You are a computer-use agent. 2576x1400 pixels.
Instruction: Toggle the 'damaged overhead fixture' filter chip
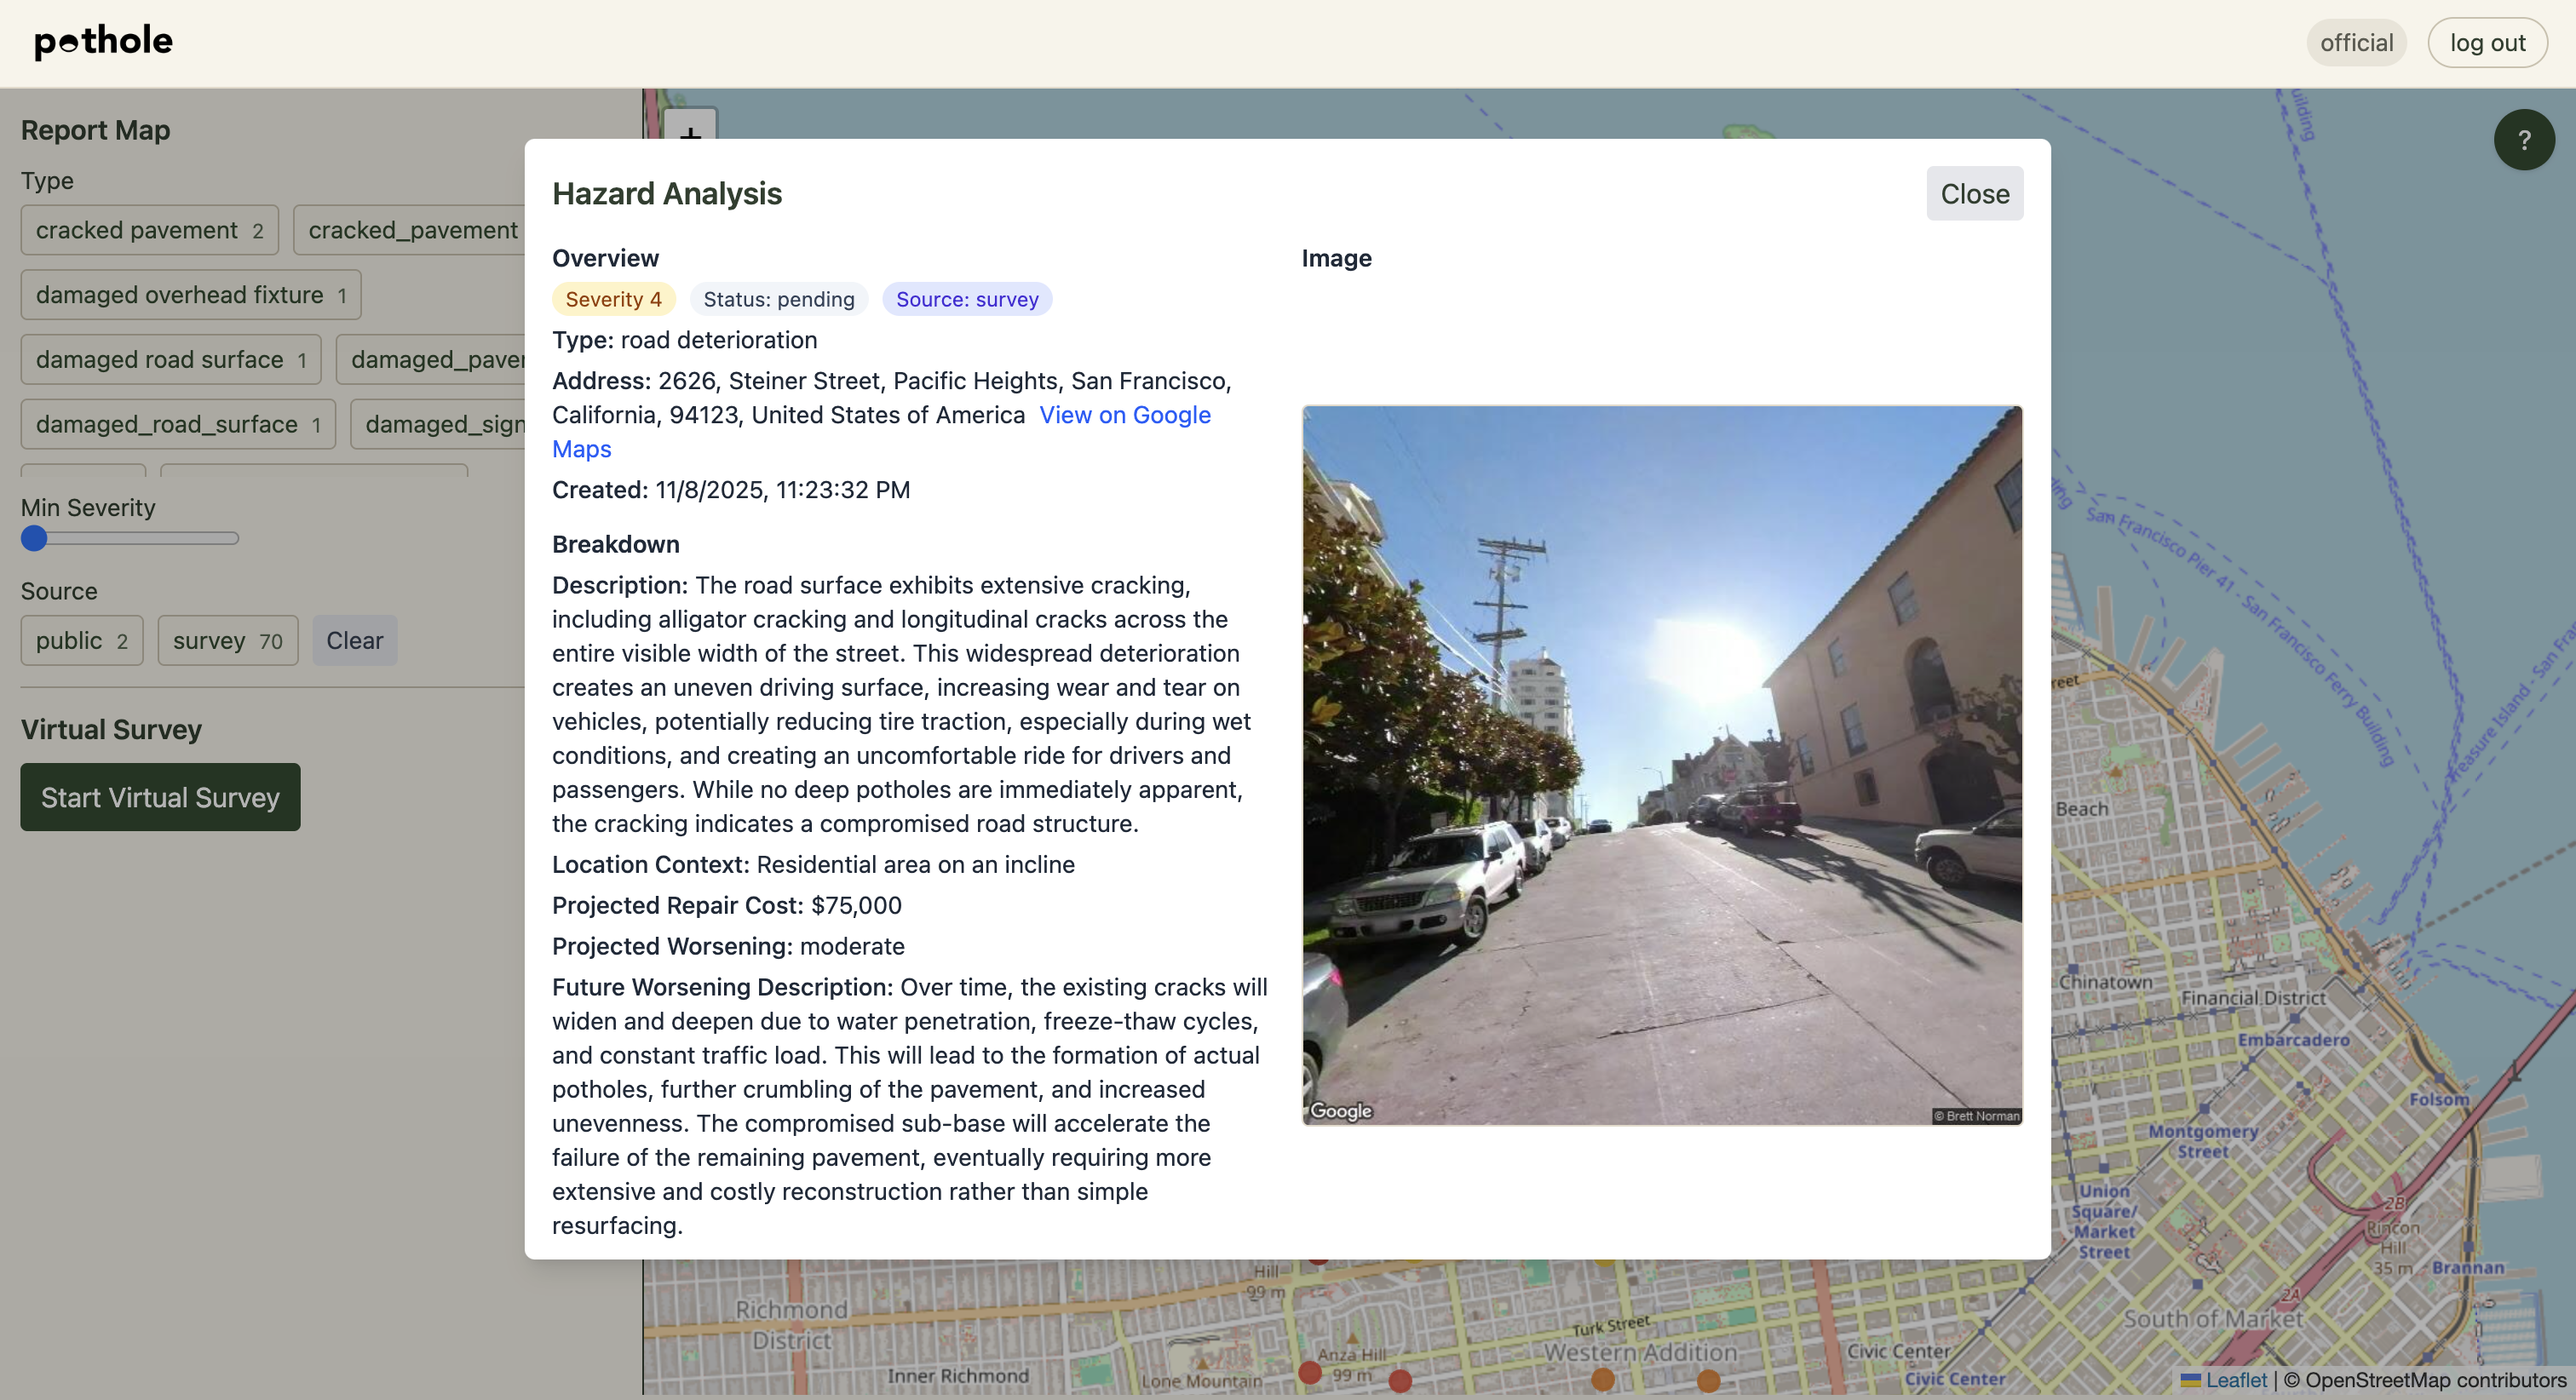click(190, 295)
